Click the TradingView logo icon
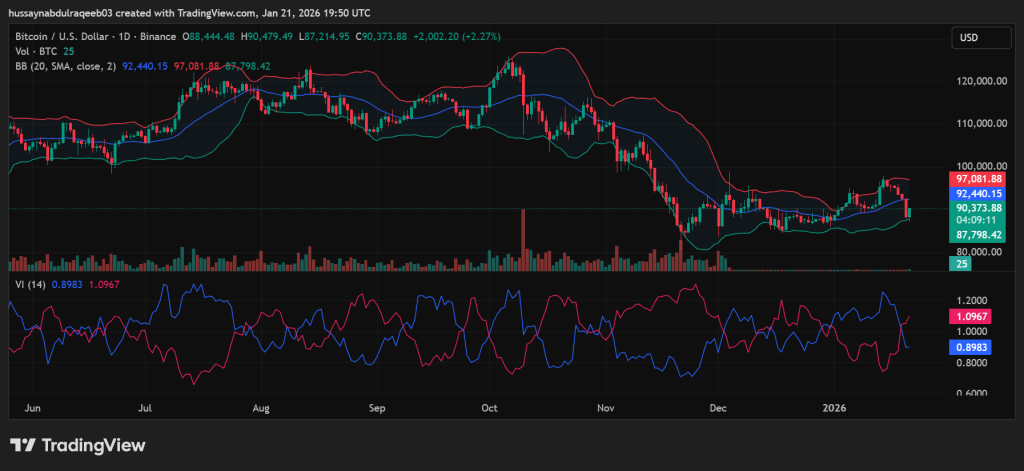The height and width of the screenshot is (471, 1024). (x=23, y=446)
